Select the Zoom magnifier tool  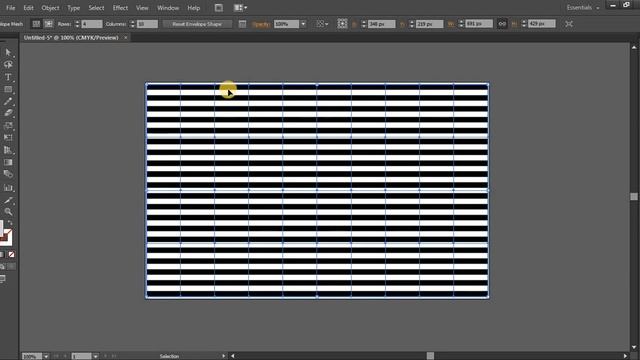pyautogui.click(x=8, y=212)
